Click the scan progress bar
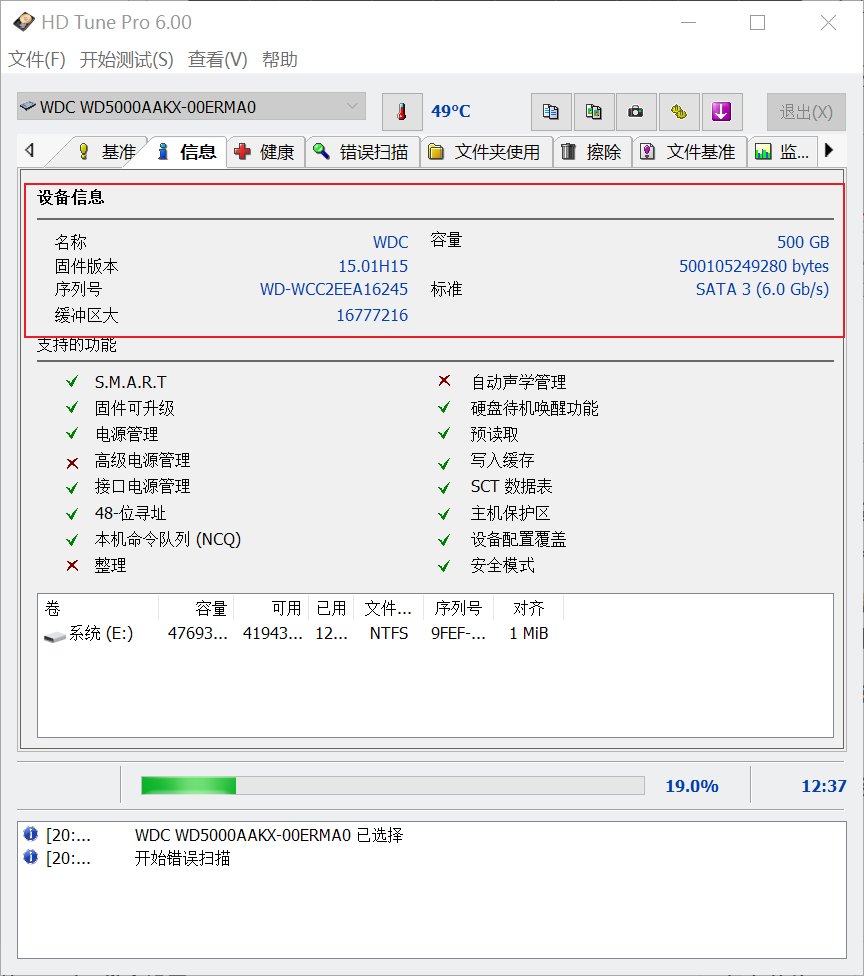The height and width of the screenshot is (976, 864). [393, 786]
